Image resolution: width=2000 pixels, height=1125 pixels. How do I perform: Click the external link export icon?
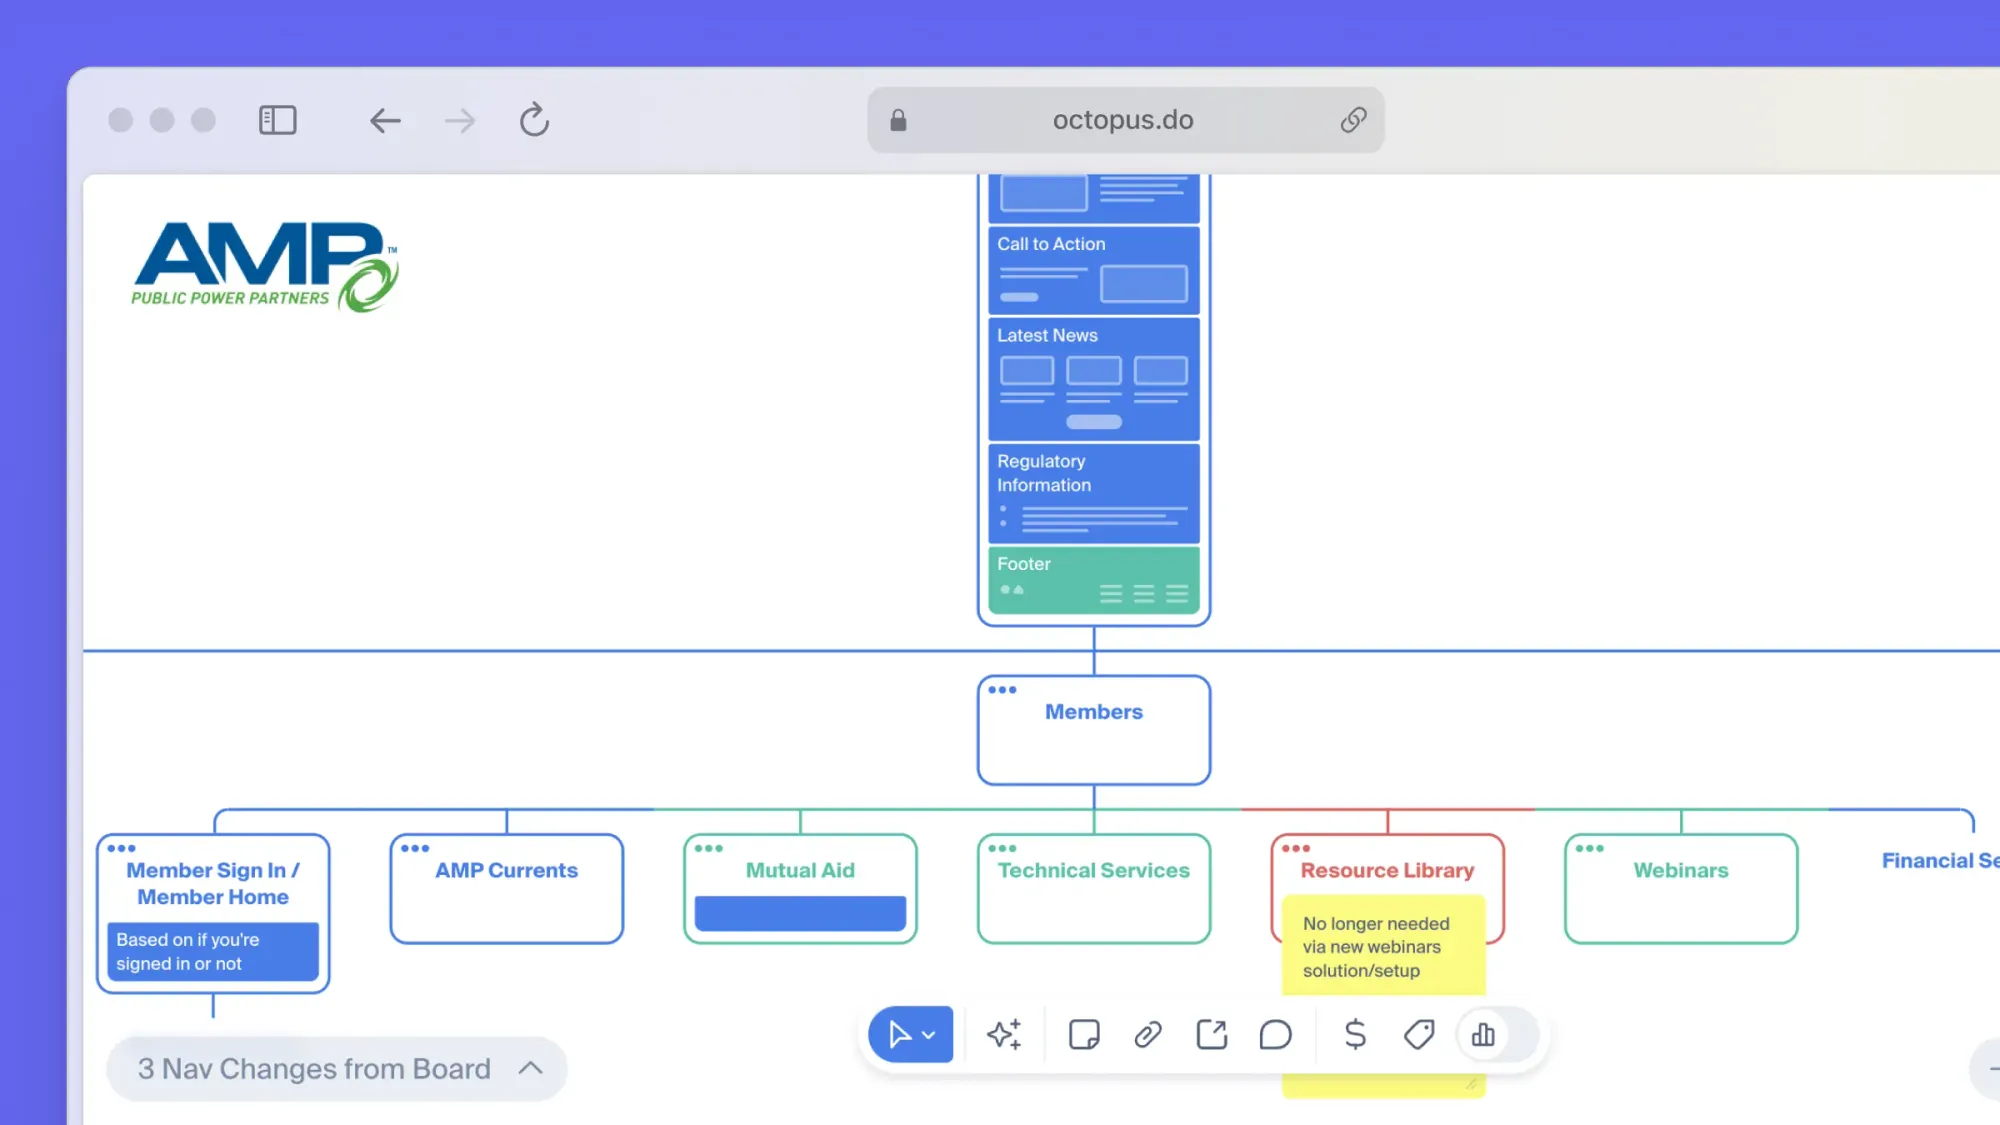click(1212, 1034)
